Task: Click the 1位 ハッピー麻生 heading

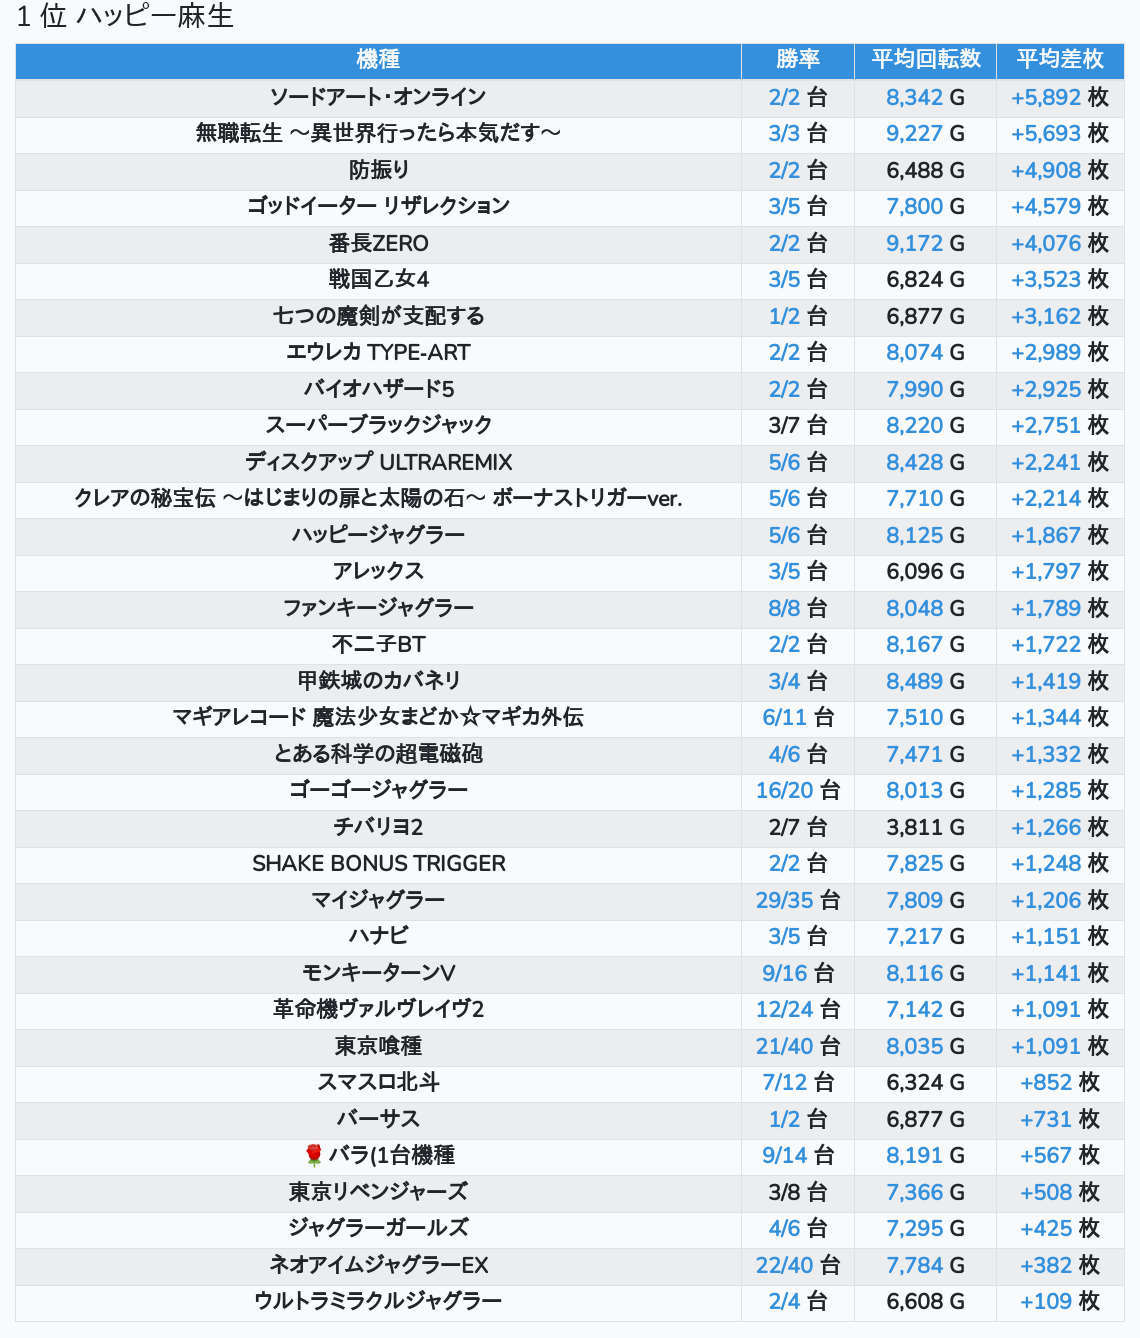Action: point(125,17)
